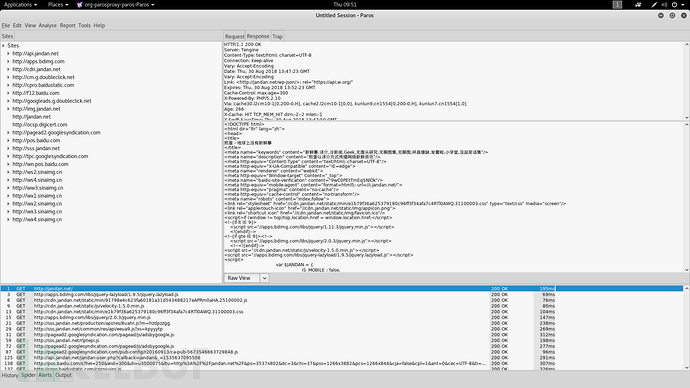690x388 pixels.
Task: Open the Edit menu
Action: [17, 26]
